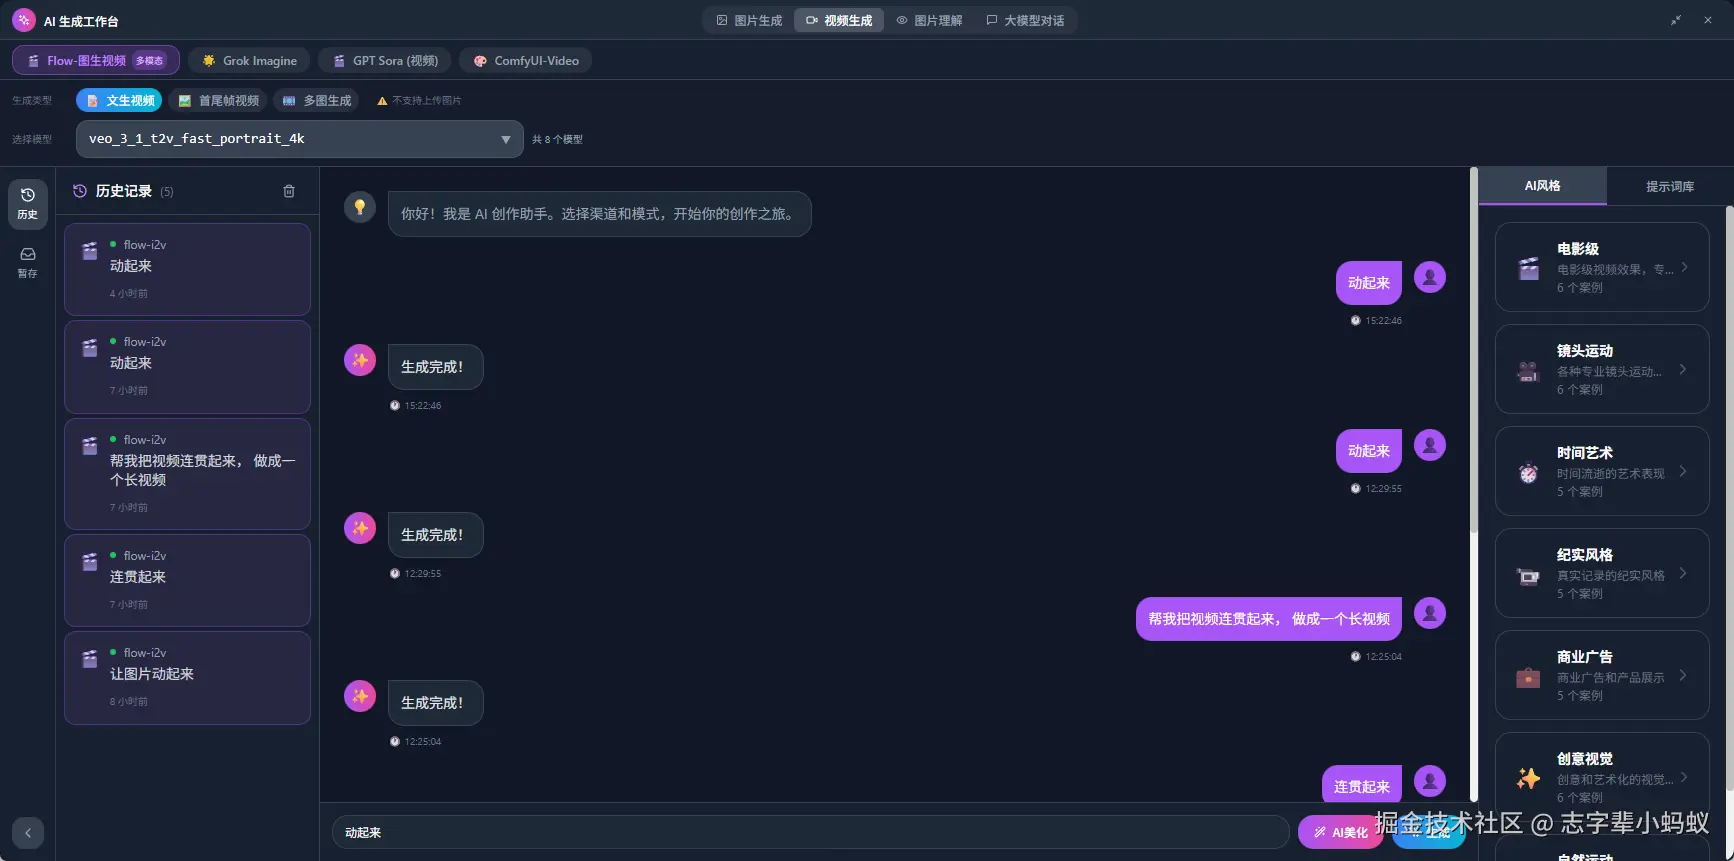
Task: Switch to the 图片生成 tab
Action: point(749,20)
